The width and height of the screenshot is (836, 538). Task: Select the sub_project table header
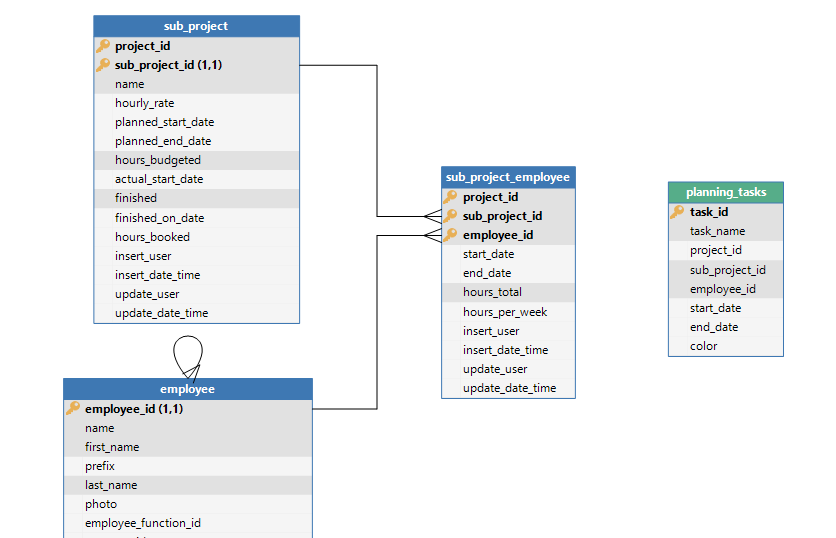(196, 26)
